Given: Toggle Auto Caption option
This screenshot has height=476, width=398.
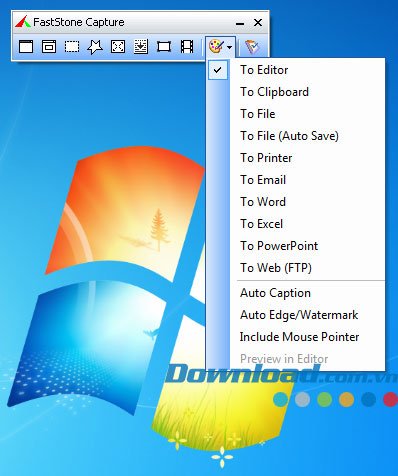Looking at the screenshot, I should (296, 293).
